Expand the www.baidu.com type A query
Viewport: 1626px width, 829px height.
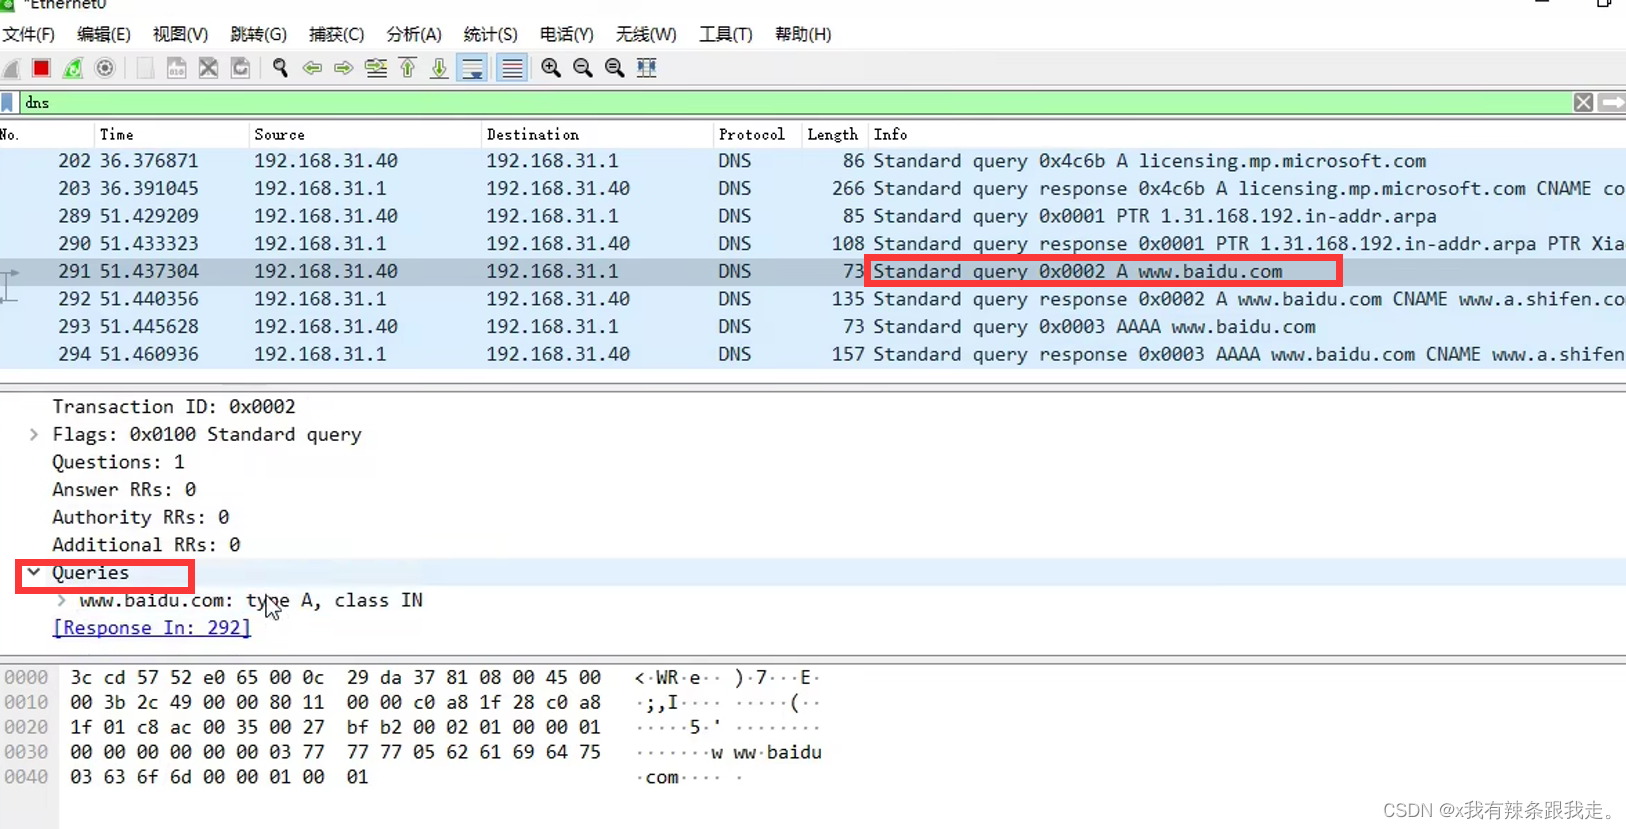click(62, 600)
